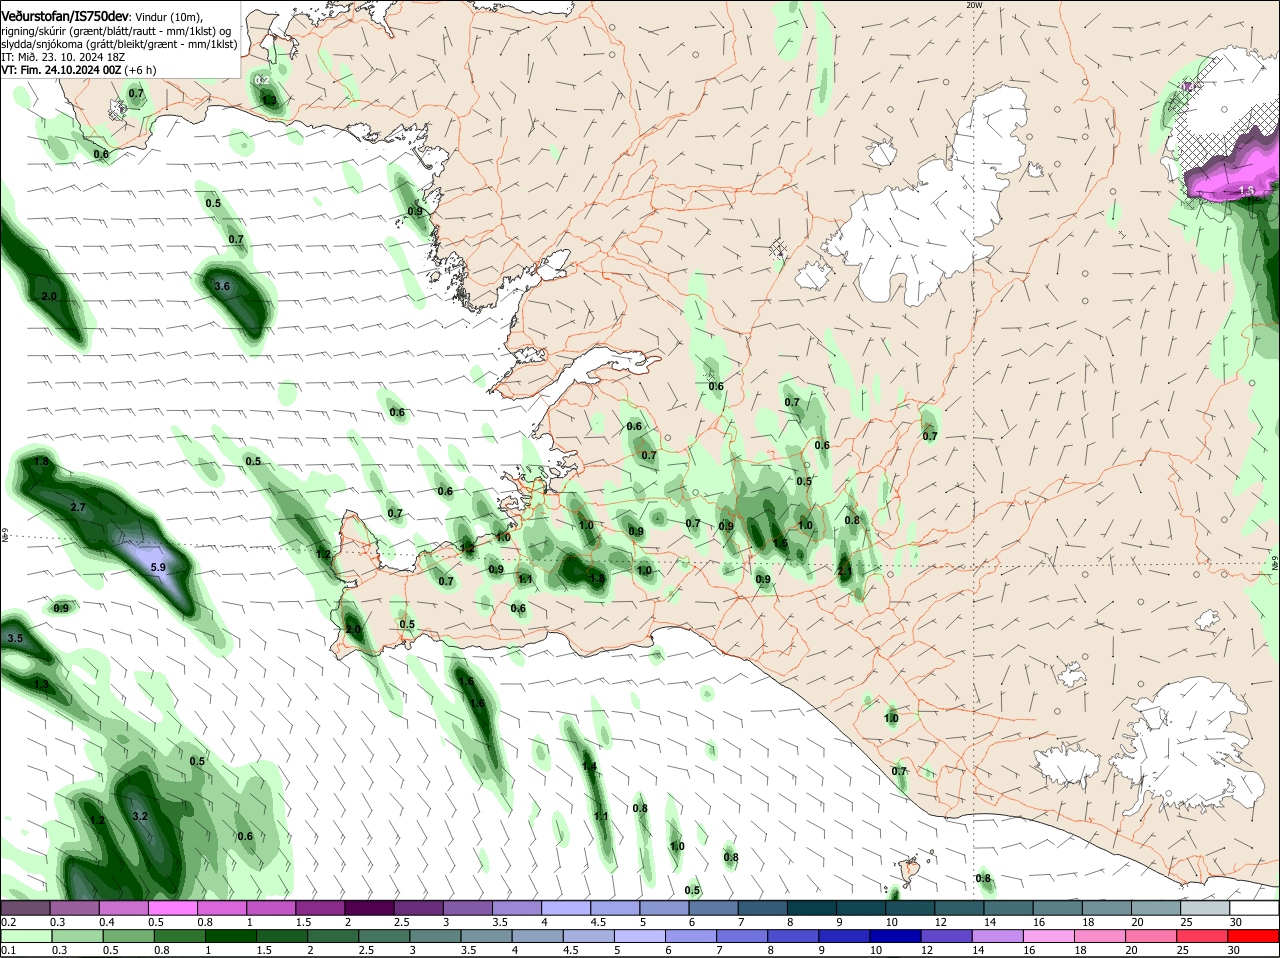Select bottom-row swatch labeled 20
1280x958 pixels.
tap(1153, 936)
